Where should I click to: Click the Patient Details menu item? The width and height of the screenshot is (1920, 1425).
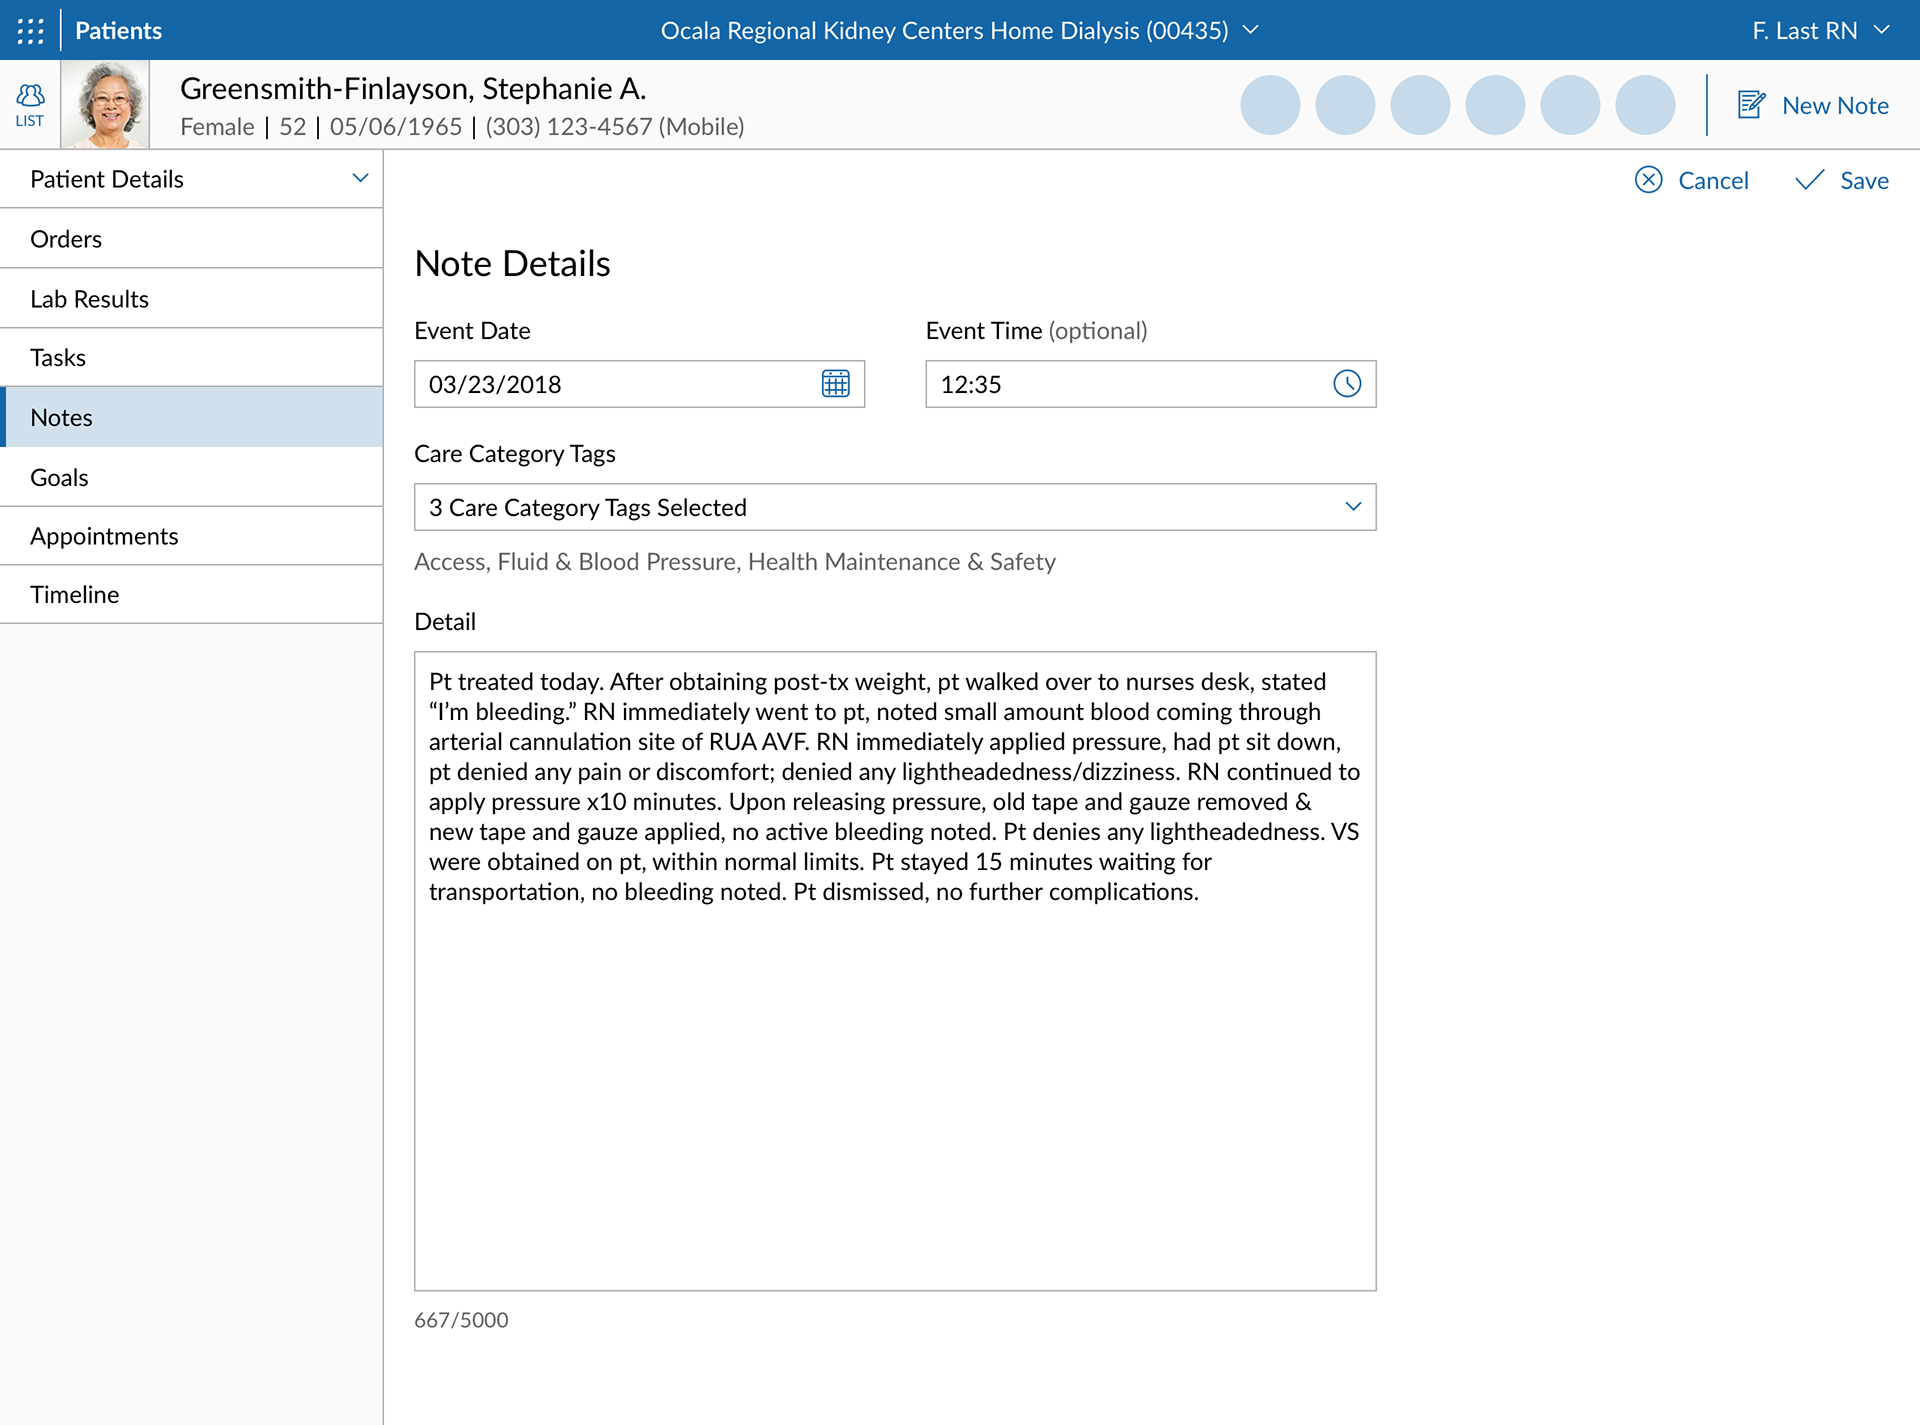point(191,179)
